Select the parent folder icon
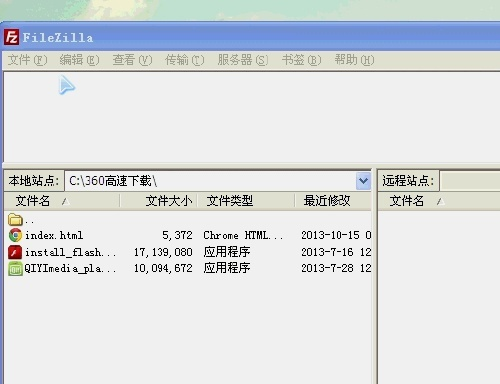 click(15, 220)
